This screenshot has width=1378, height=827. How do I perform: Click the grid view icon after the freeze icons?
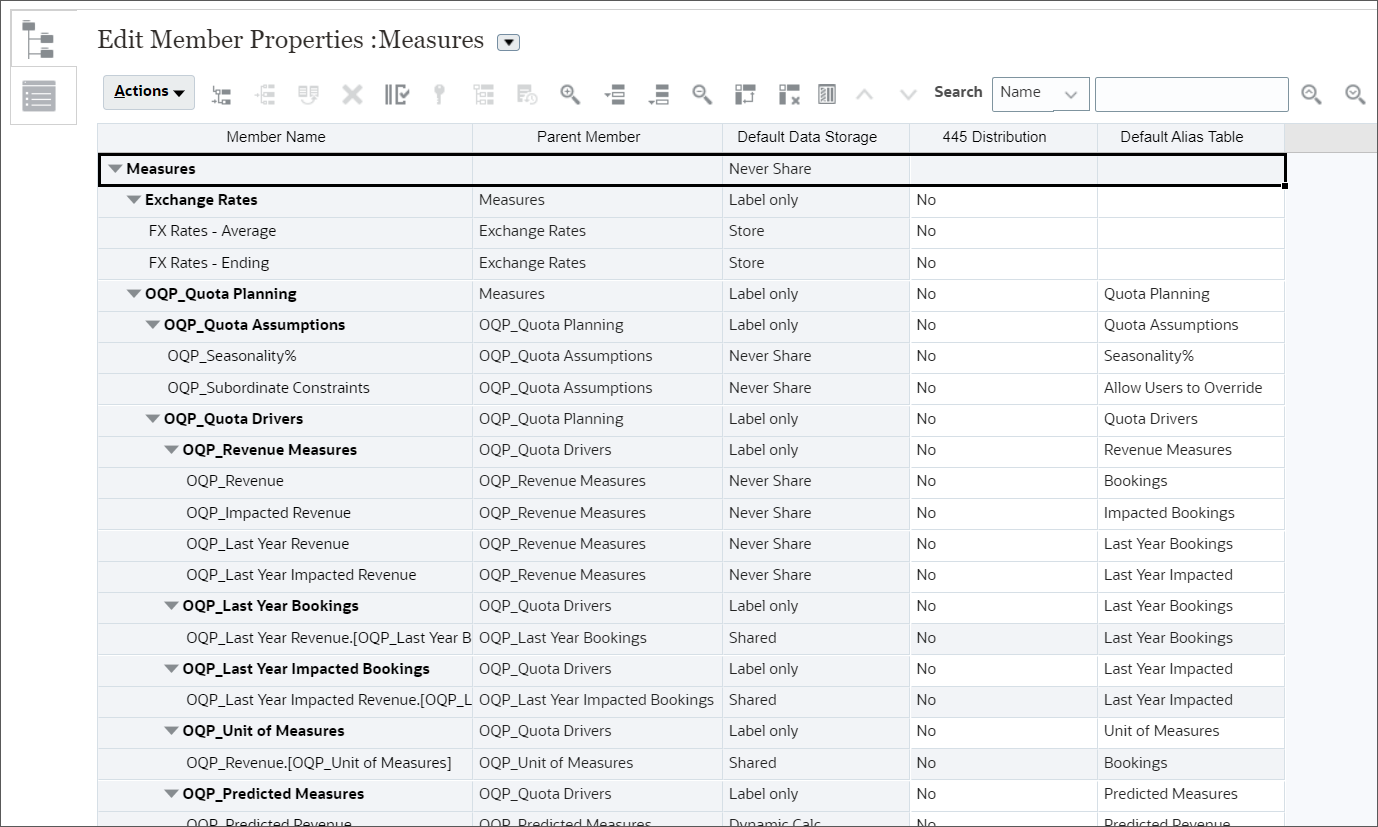click(827, 94)
